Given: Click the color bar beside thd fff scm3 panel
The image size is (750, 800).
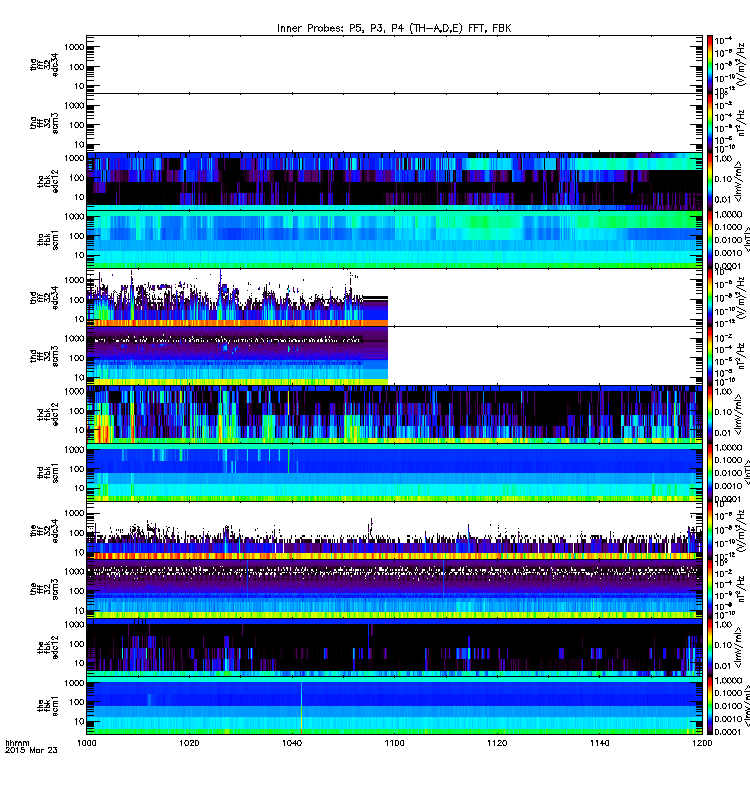Looking at the screenshot, I should [710, 356].
